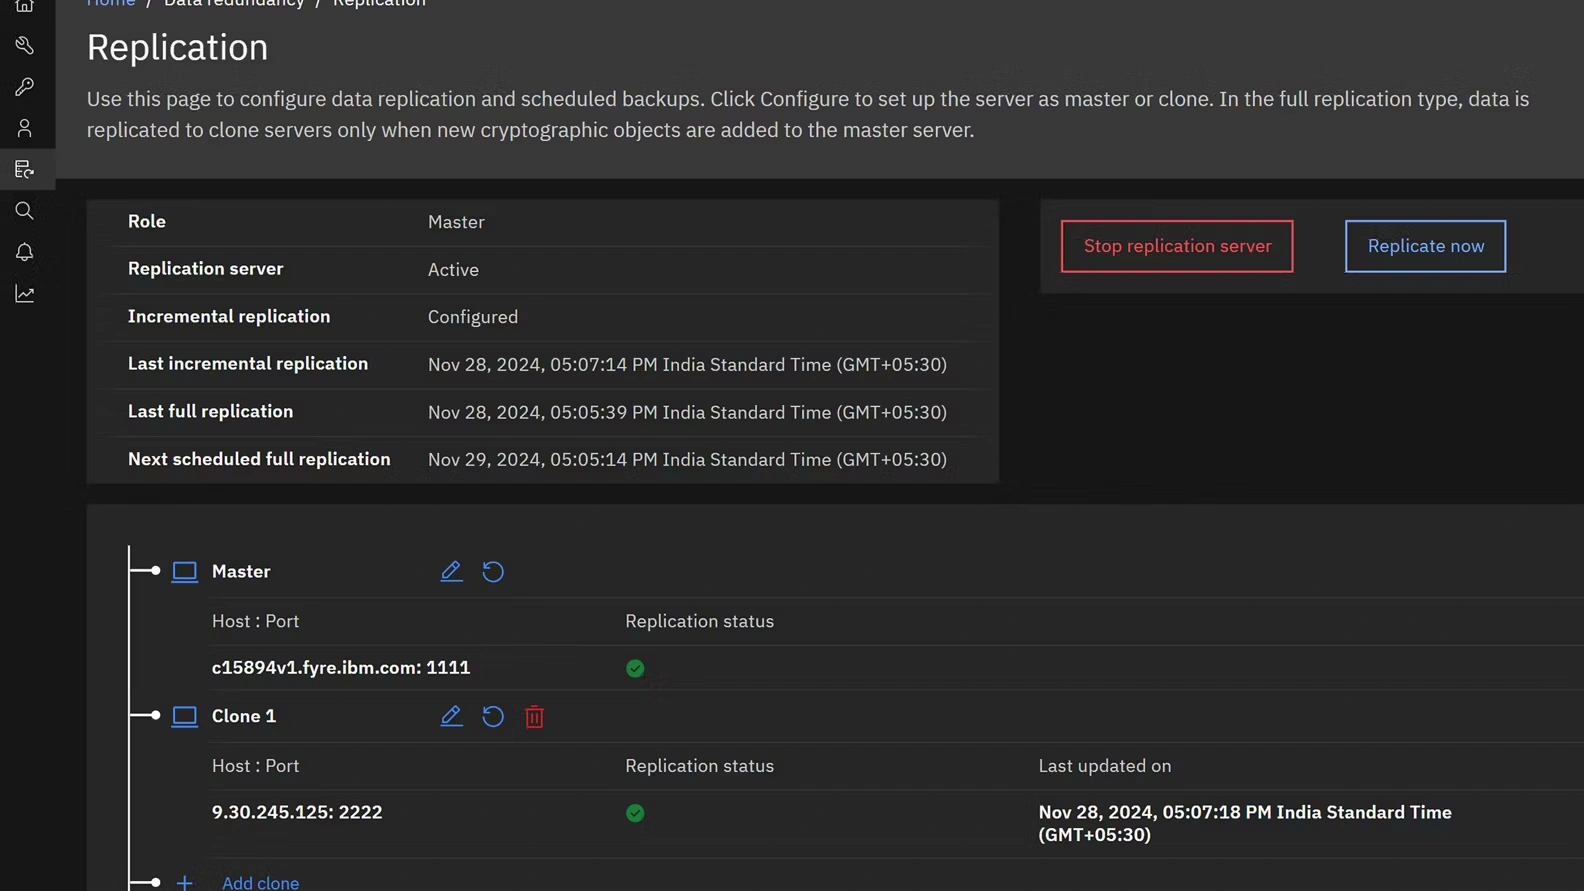Open the user icon in sidebar

click(x=24, y=128)
